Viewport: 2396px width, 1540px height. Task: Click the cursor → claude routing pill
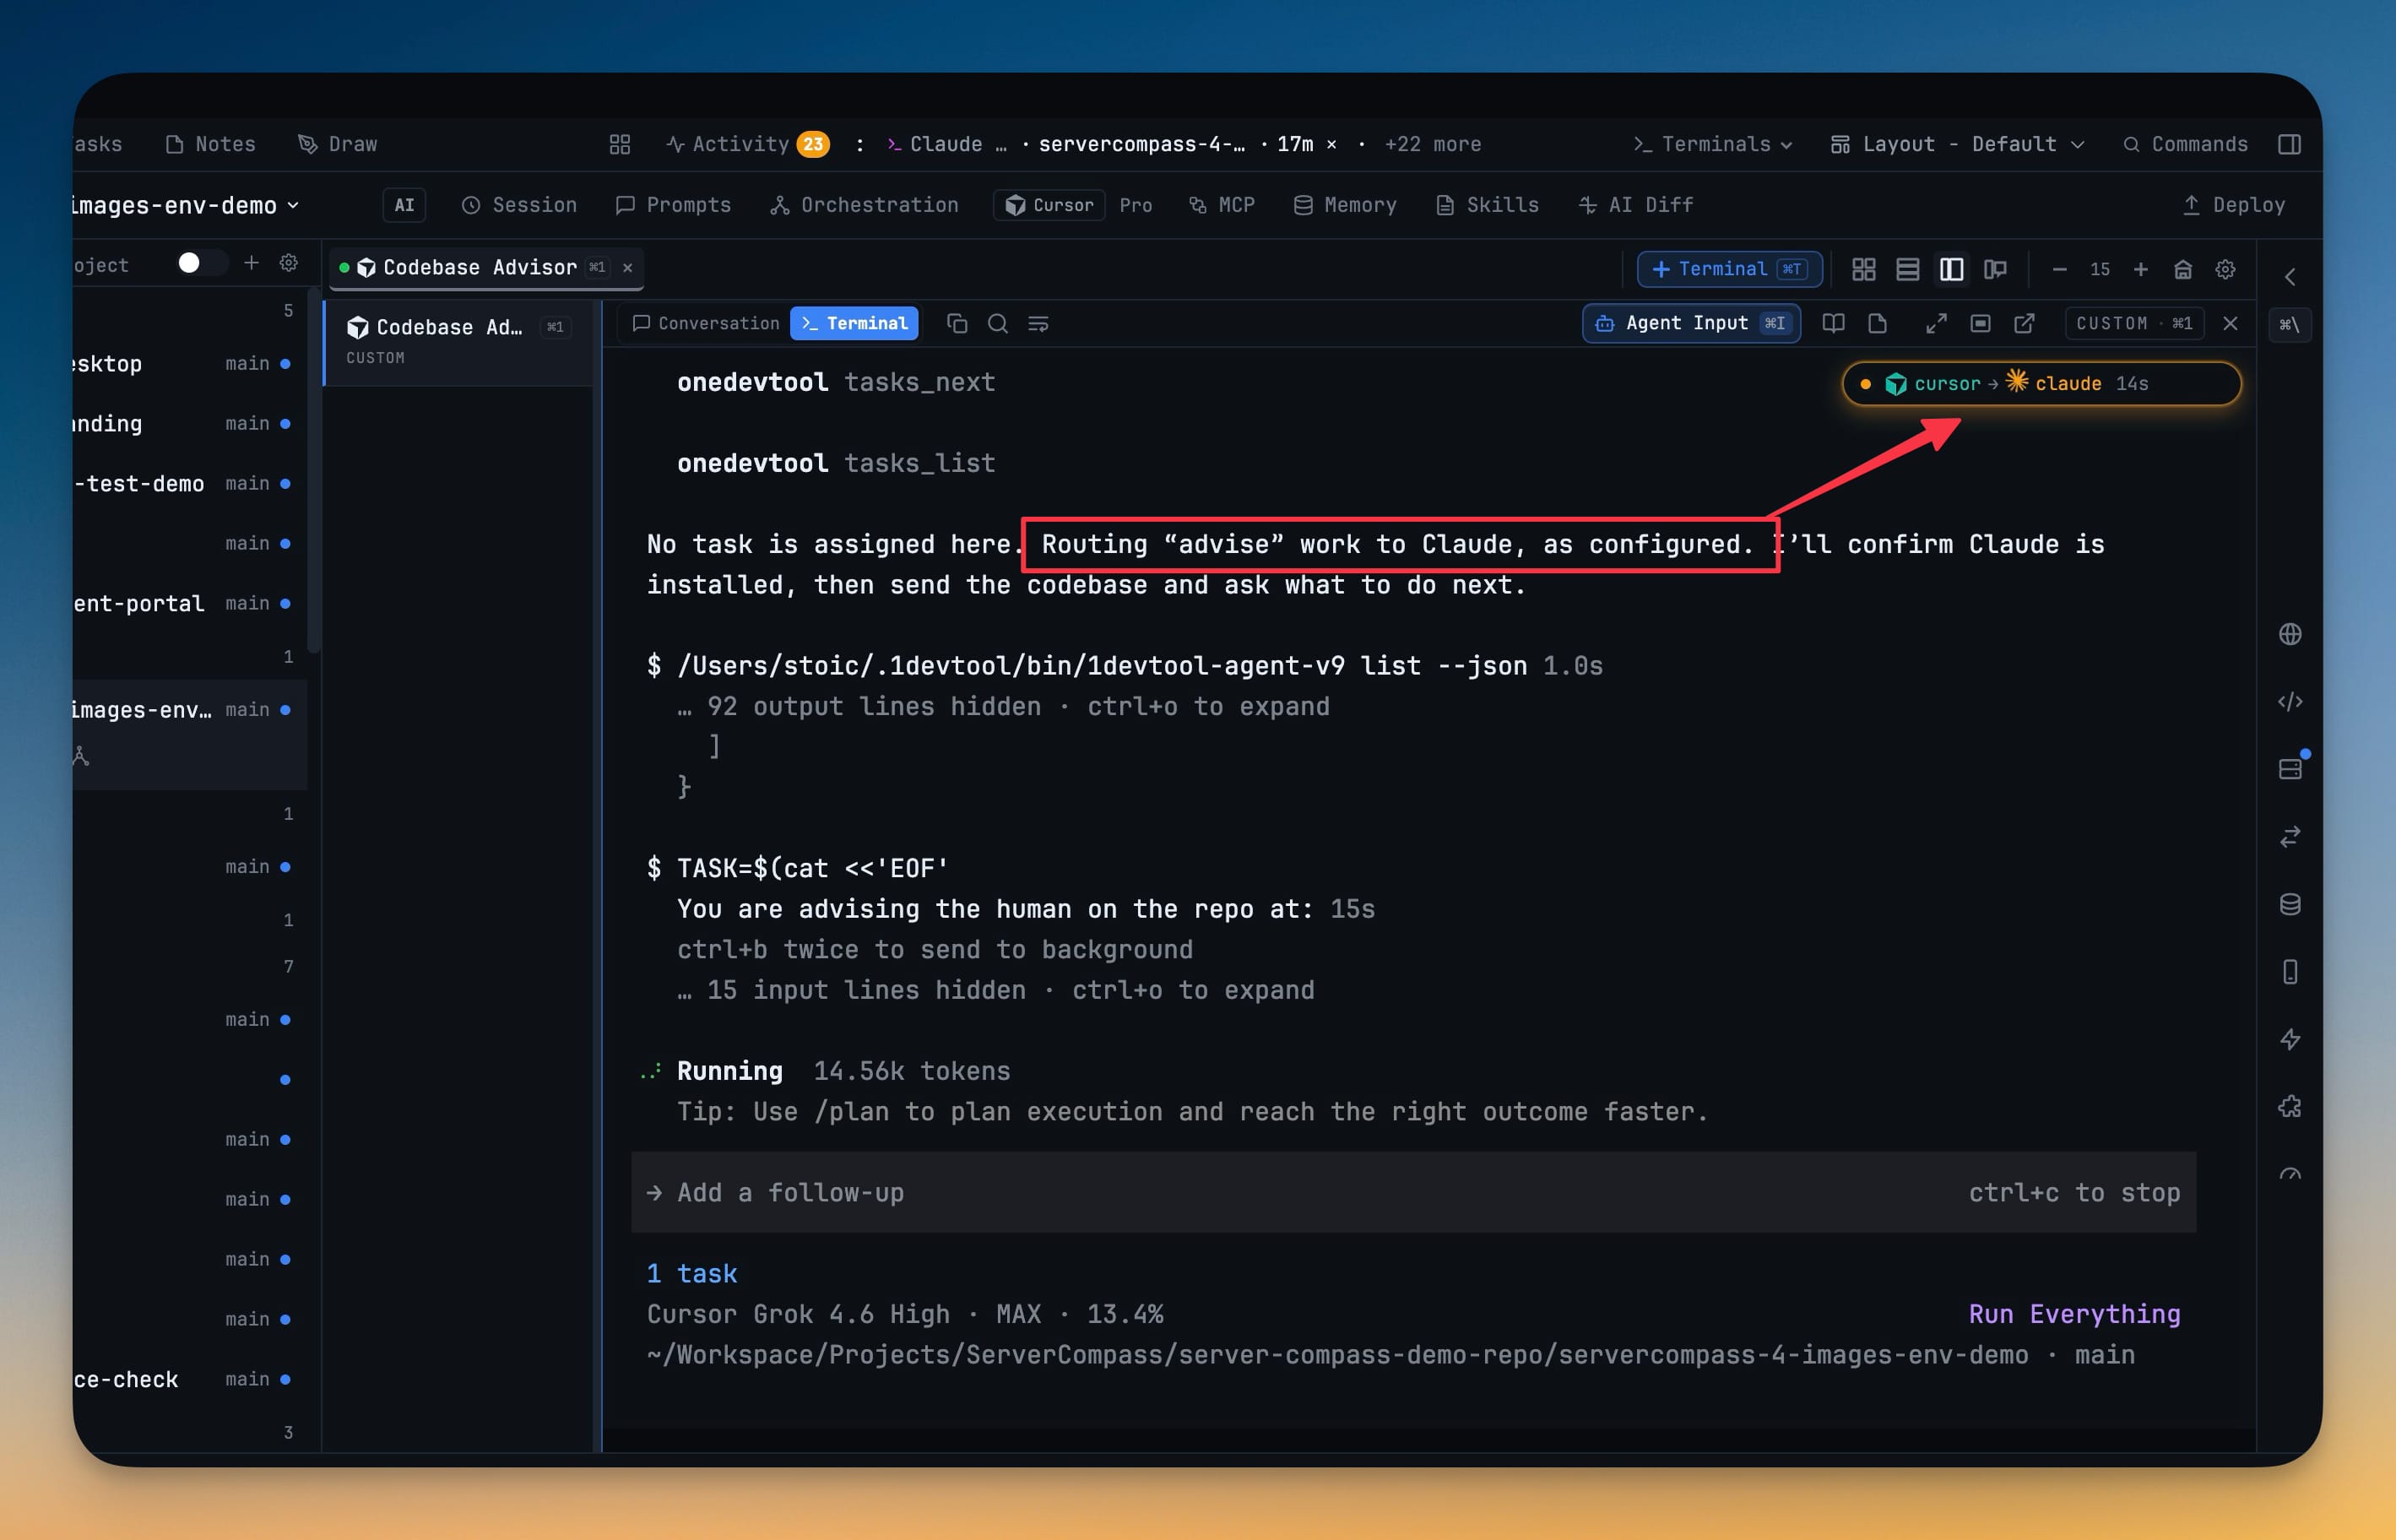pyautogui.click(x=2041, y=384)
